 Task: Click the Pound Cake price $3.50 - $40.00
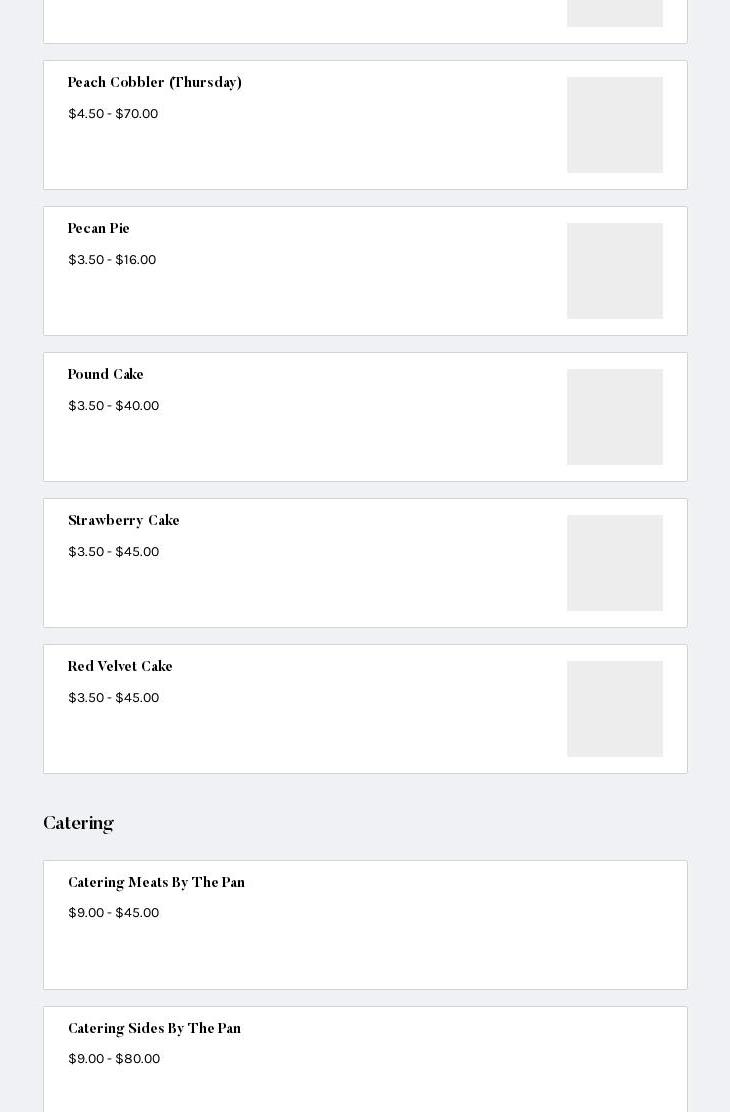point(114,406)
